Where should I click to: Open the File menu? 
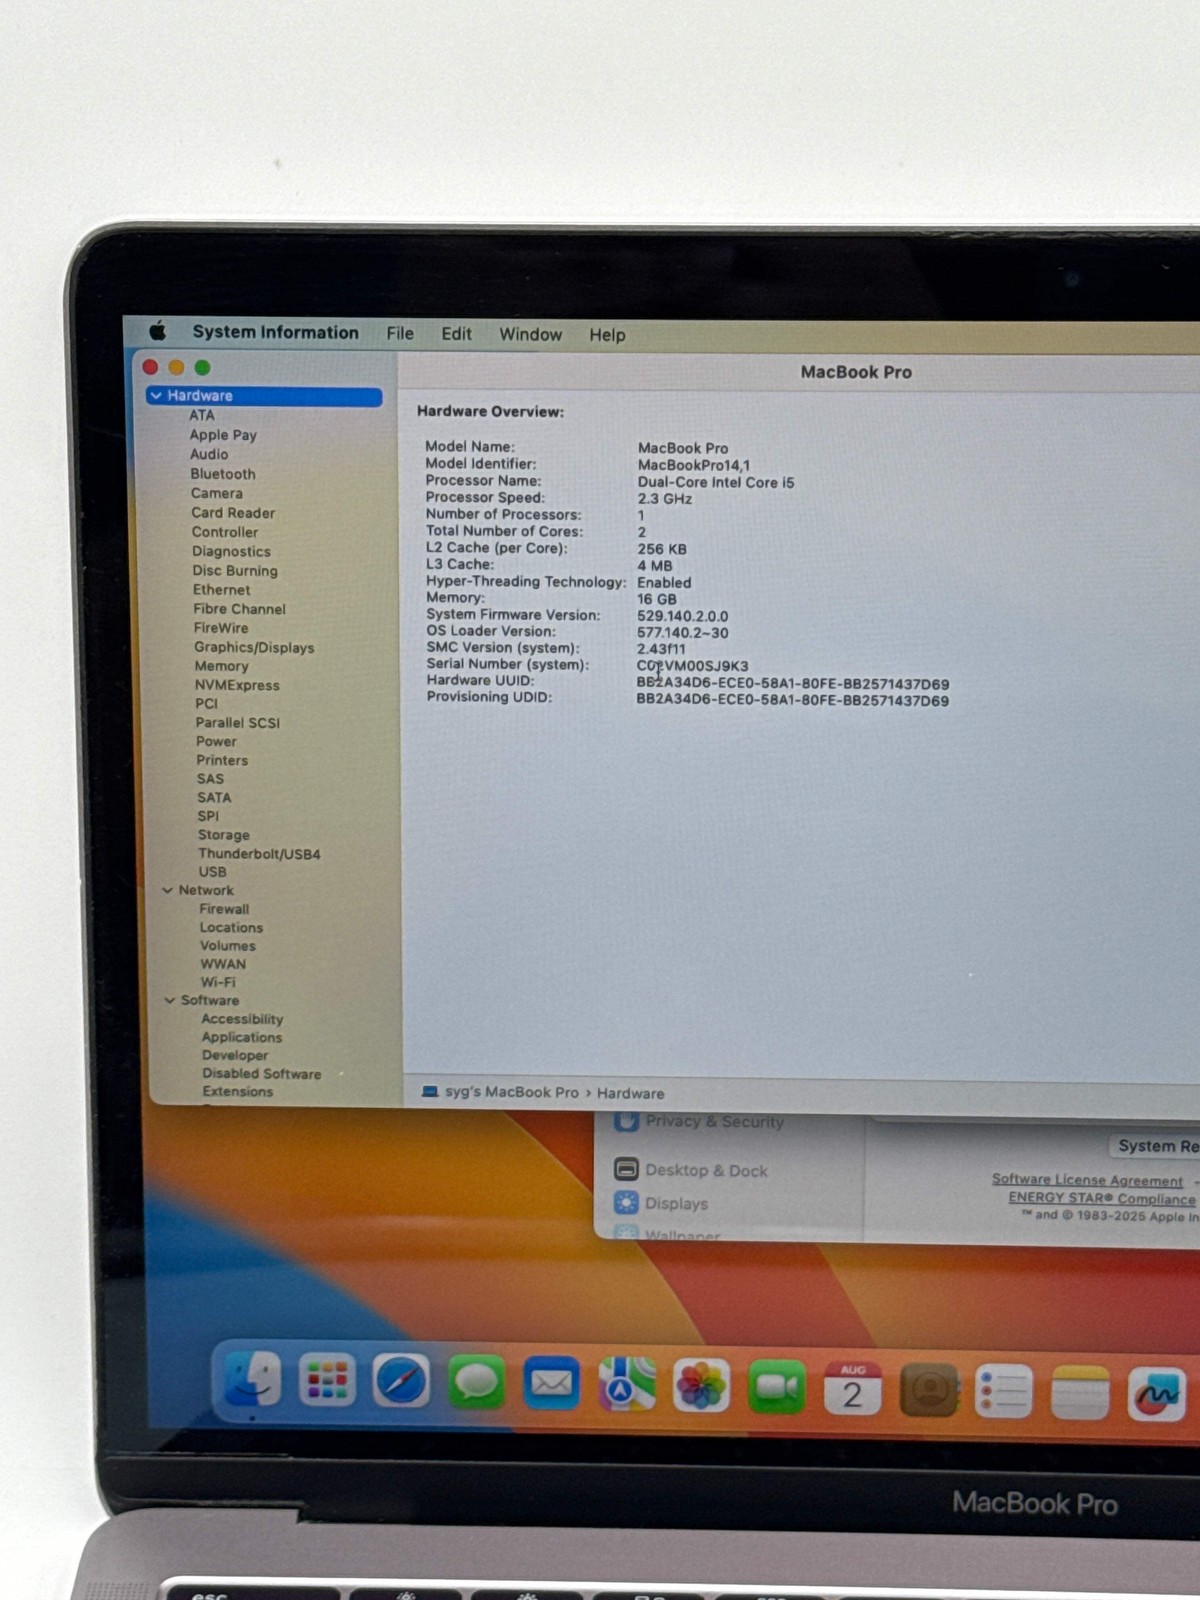[400, 334]
